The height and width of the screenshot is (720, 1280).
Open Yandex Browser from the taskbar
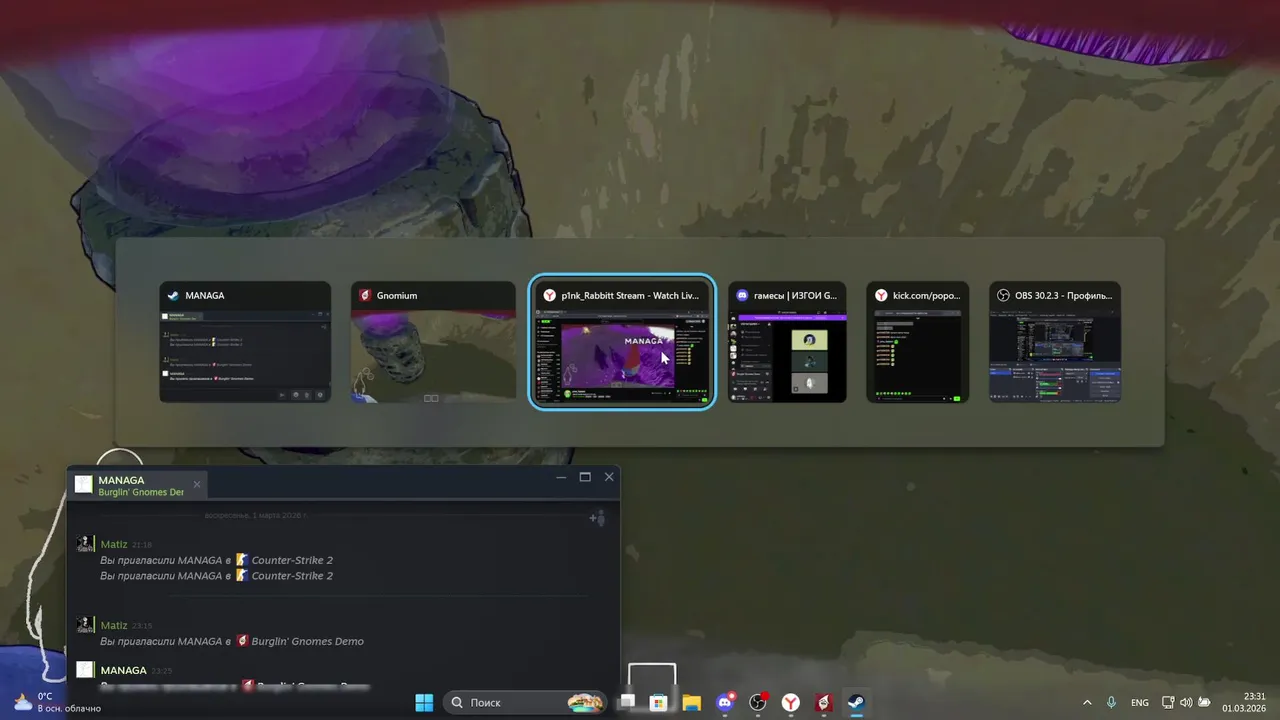(x=791, y=702)
